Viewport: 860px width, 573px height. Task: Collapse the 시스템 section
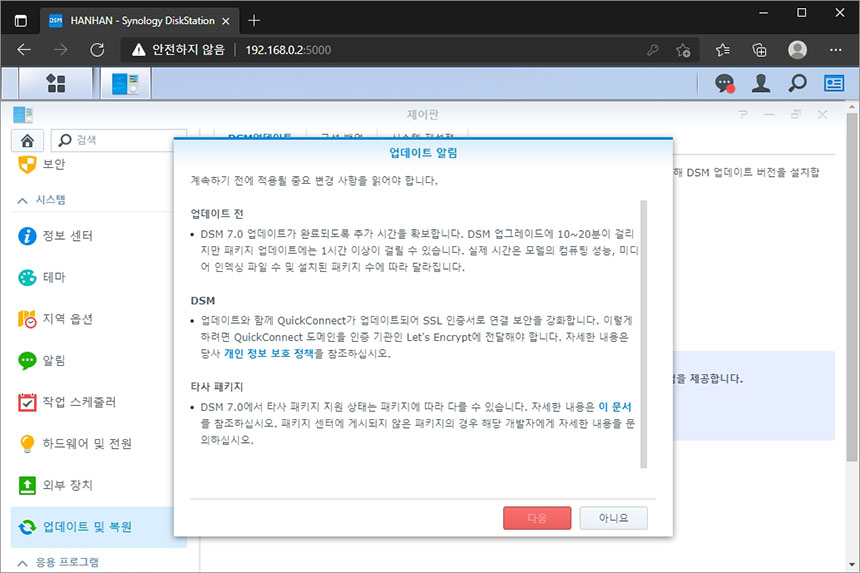pos(22,201)
